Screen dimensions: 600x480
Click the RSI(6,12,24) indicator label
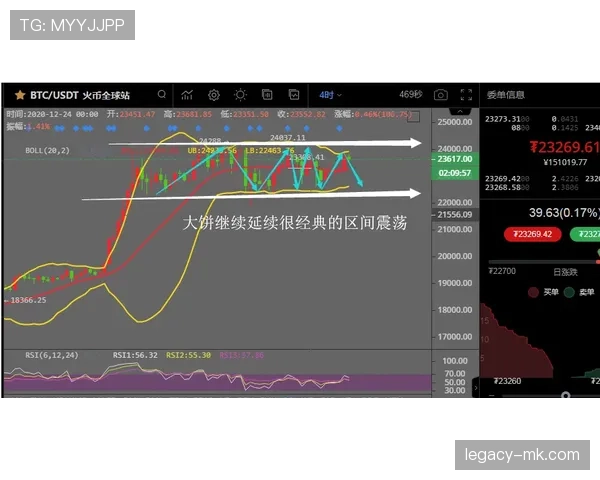[x=52, y=355]
